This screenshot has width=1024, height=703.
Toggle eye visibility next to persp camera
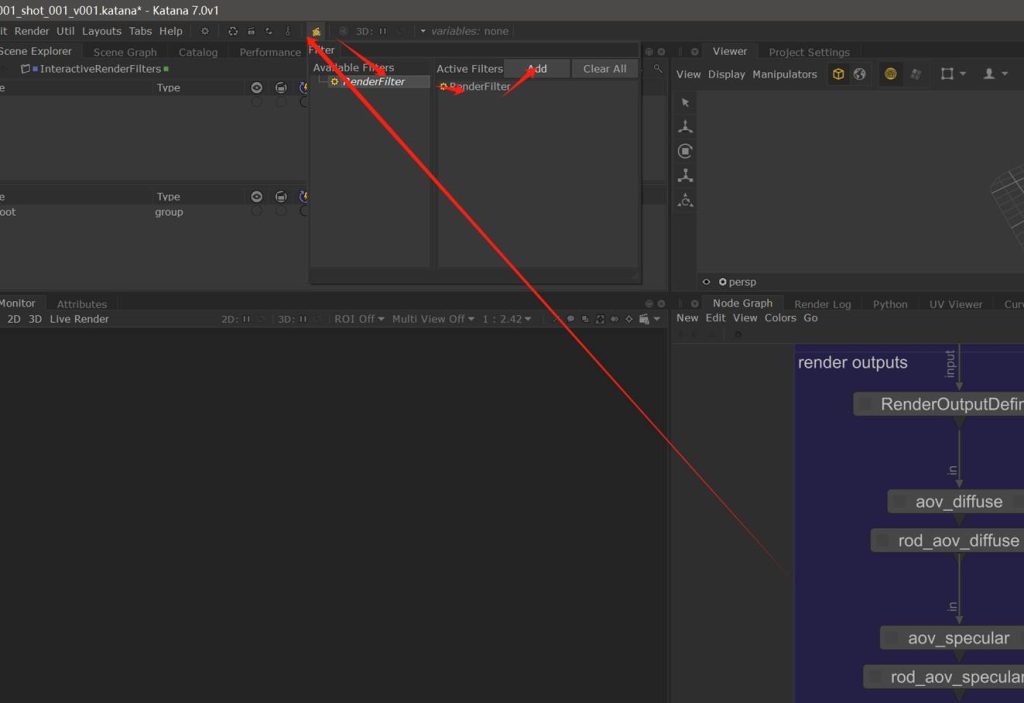(707, 282)
